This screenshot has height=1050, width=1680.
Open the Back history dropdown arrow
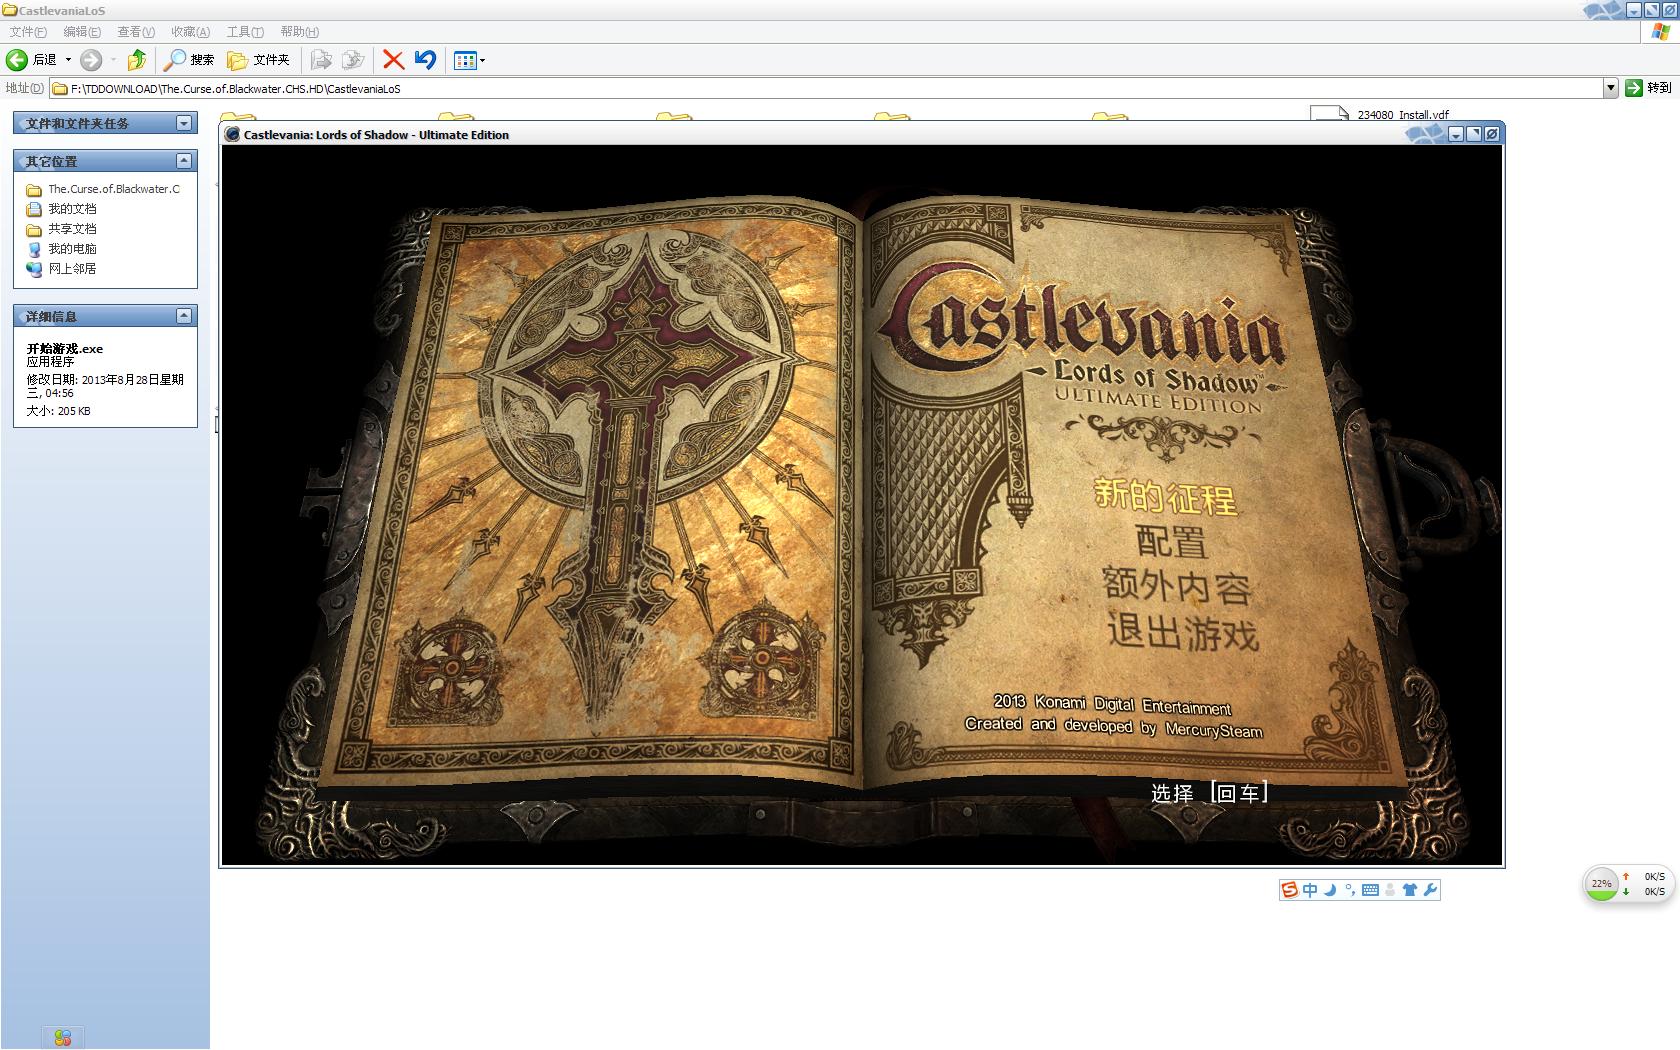tap(68, 60)
